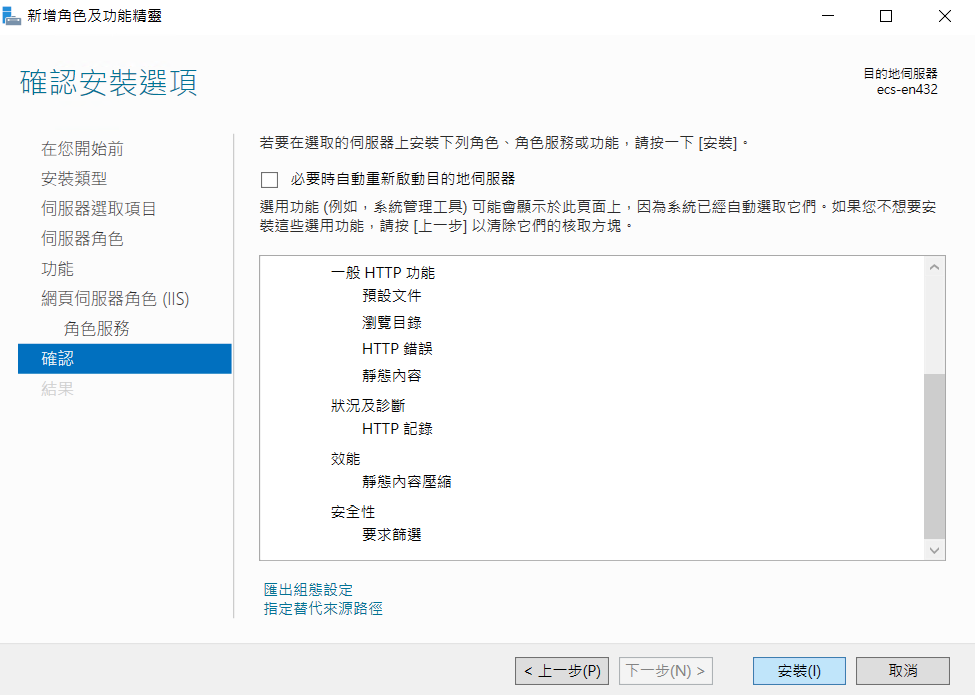975x695 pixels.
Task: Select the highlighted 確認 step
Action: (x=125, y=359)
